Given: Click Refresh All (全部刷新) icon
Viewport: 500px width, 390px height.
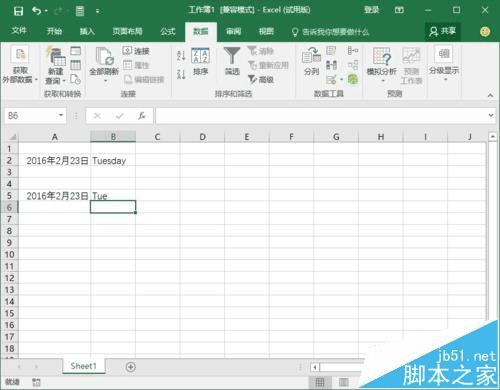Looking at the screenshot, I should (x=104, y=65).
